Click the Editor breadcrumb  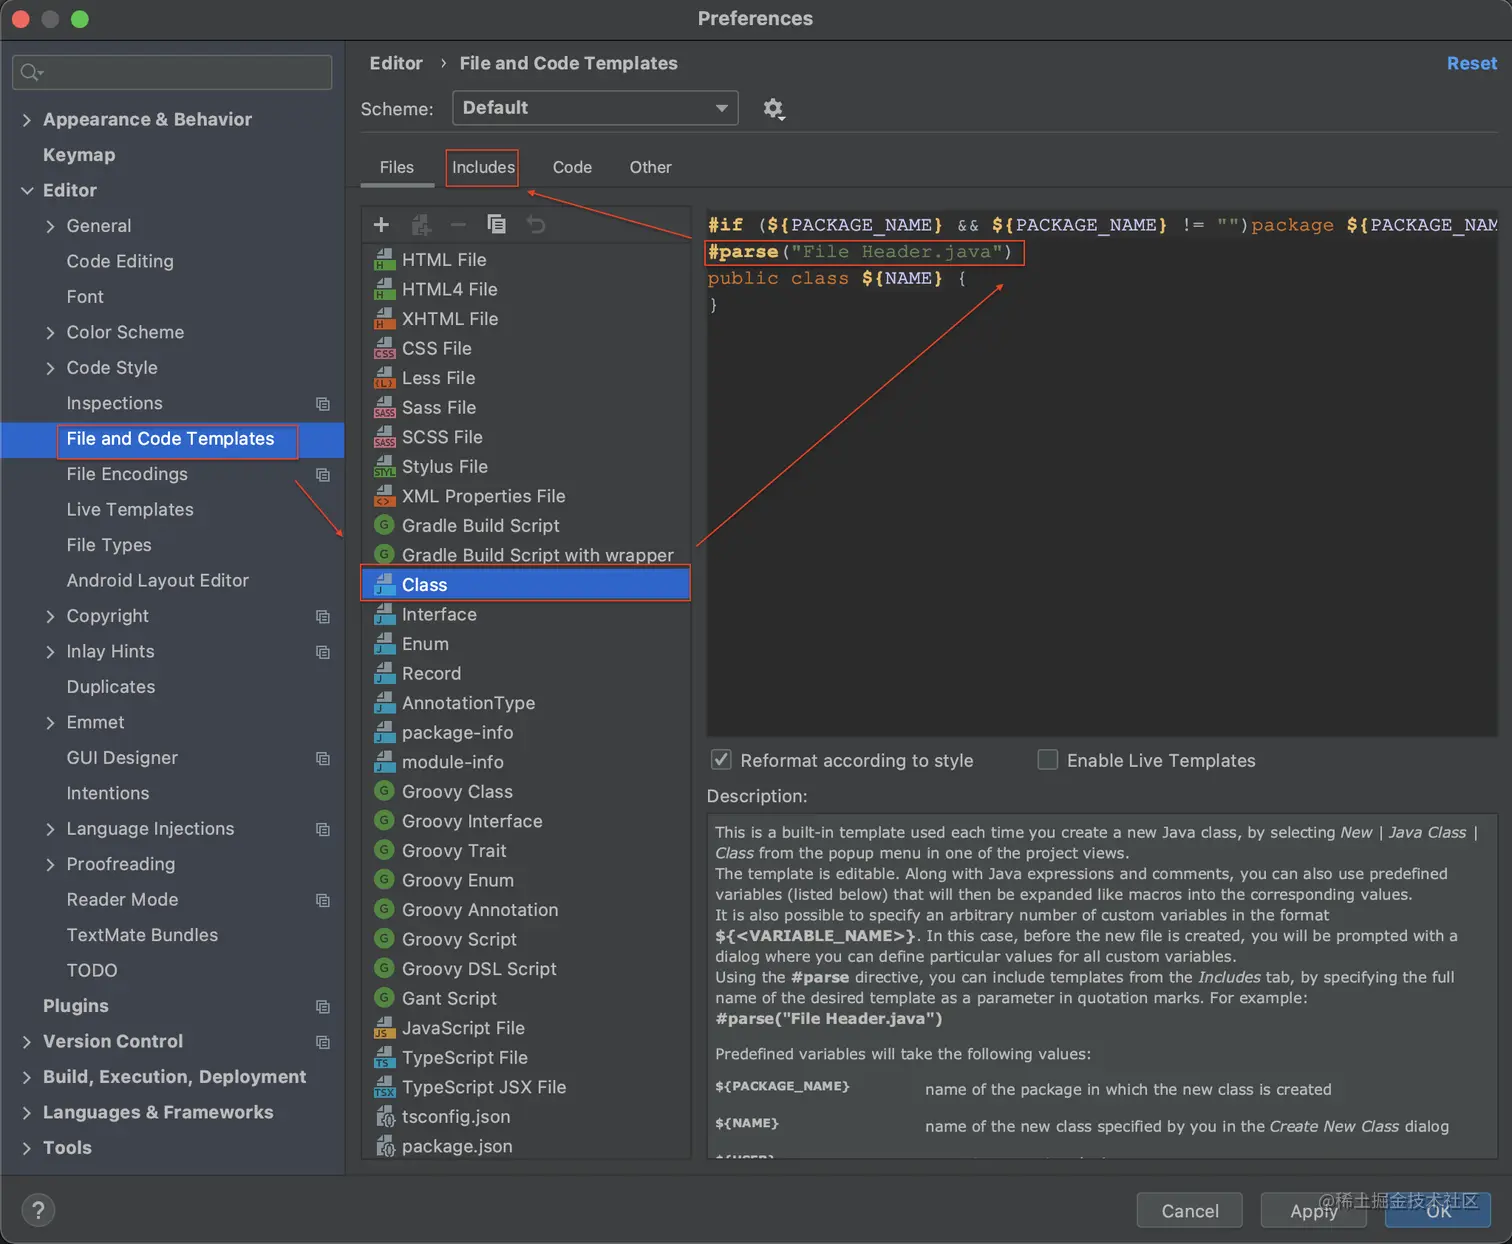click(x=396, y=63)
